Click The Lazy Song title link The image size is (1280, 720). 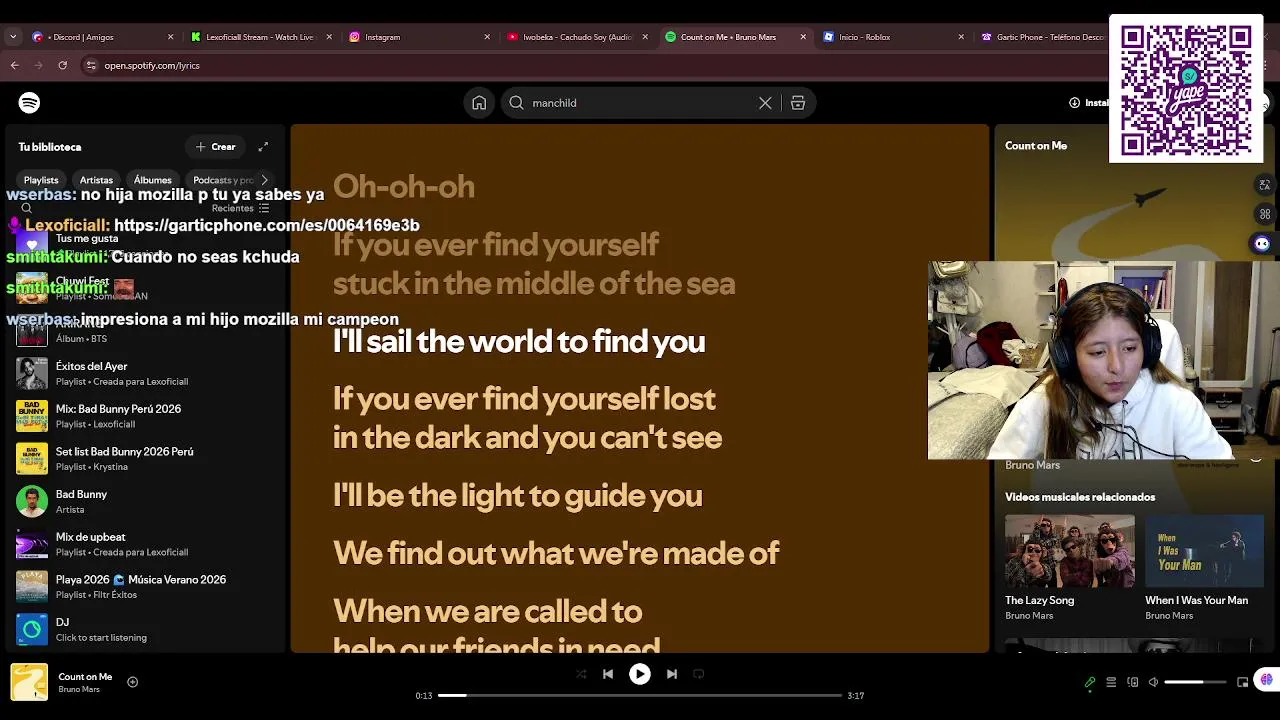1040,600
